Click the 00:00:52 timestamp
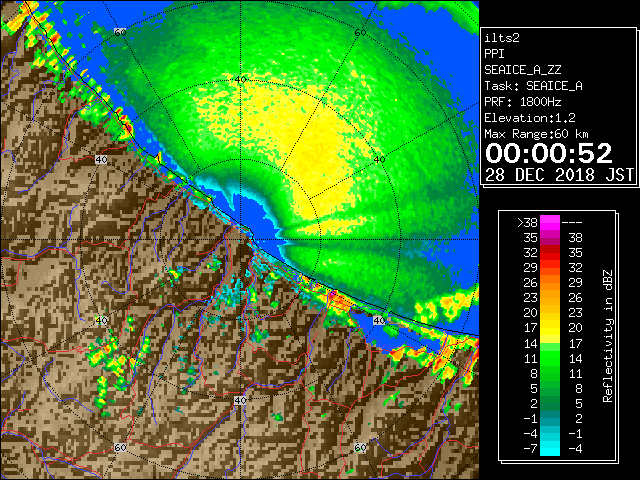 (549, 153)
